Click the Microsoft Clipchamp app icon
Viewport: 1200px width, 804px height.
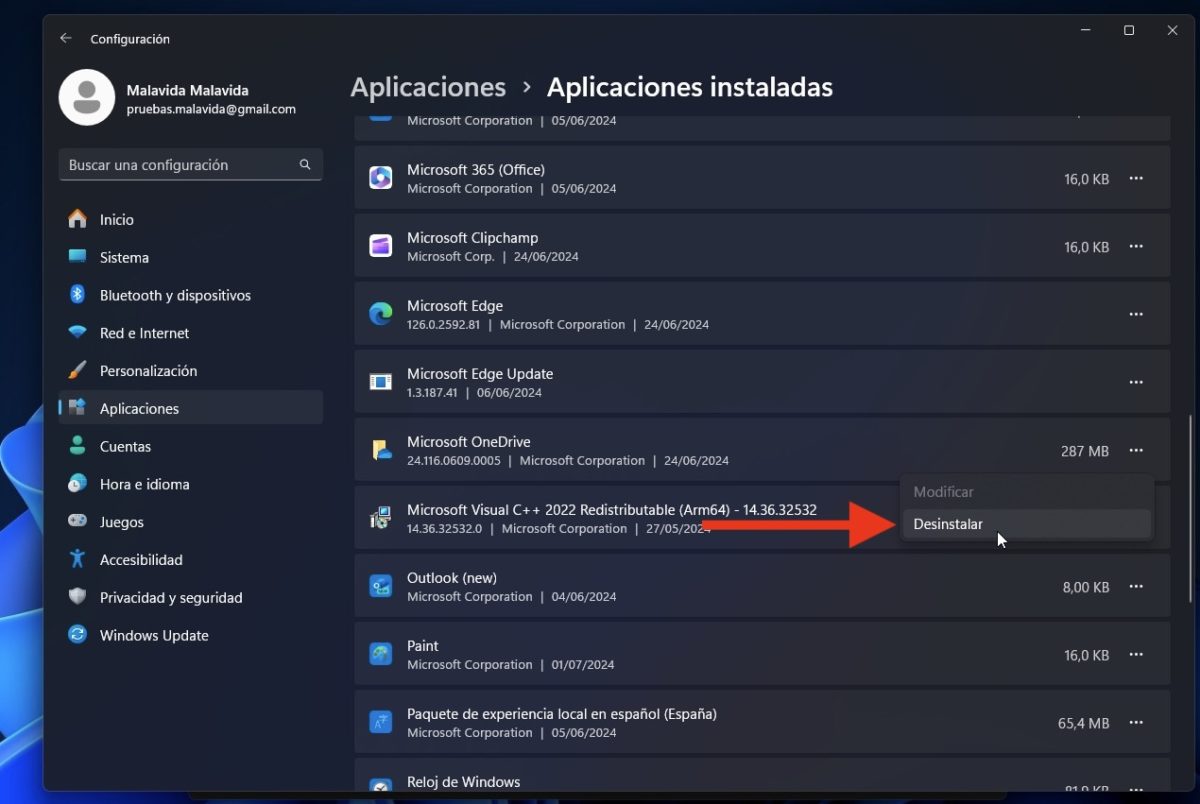380,245
